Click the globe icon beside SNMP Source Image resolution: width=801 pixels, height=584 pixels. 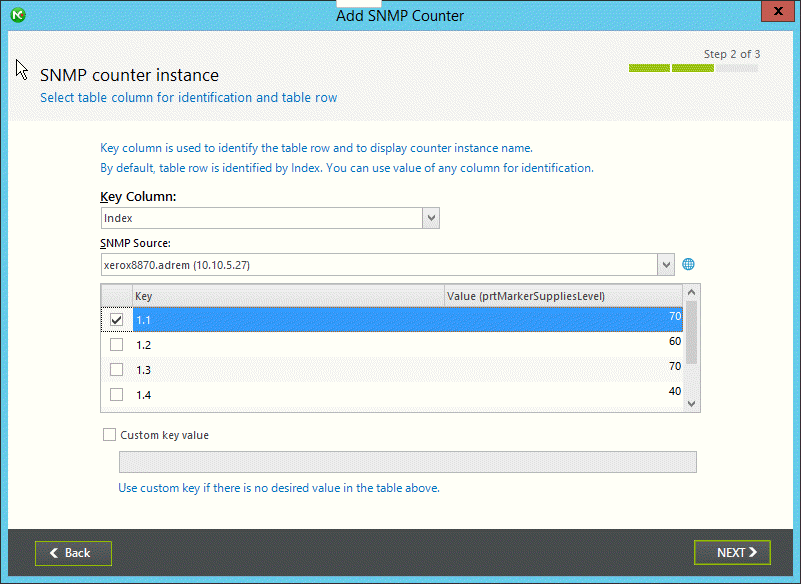pyautogui.click(x=688, y=264)
